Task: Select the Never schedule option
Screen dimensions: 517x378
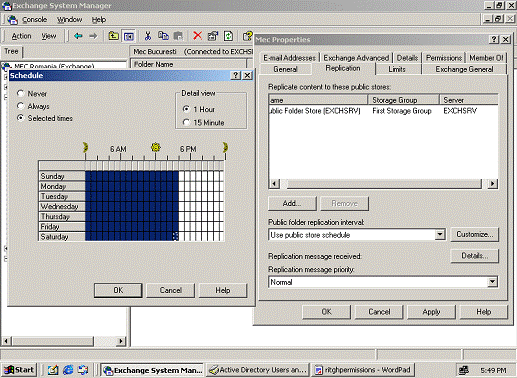Action: 21,93
